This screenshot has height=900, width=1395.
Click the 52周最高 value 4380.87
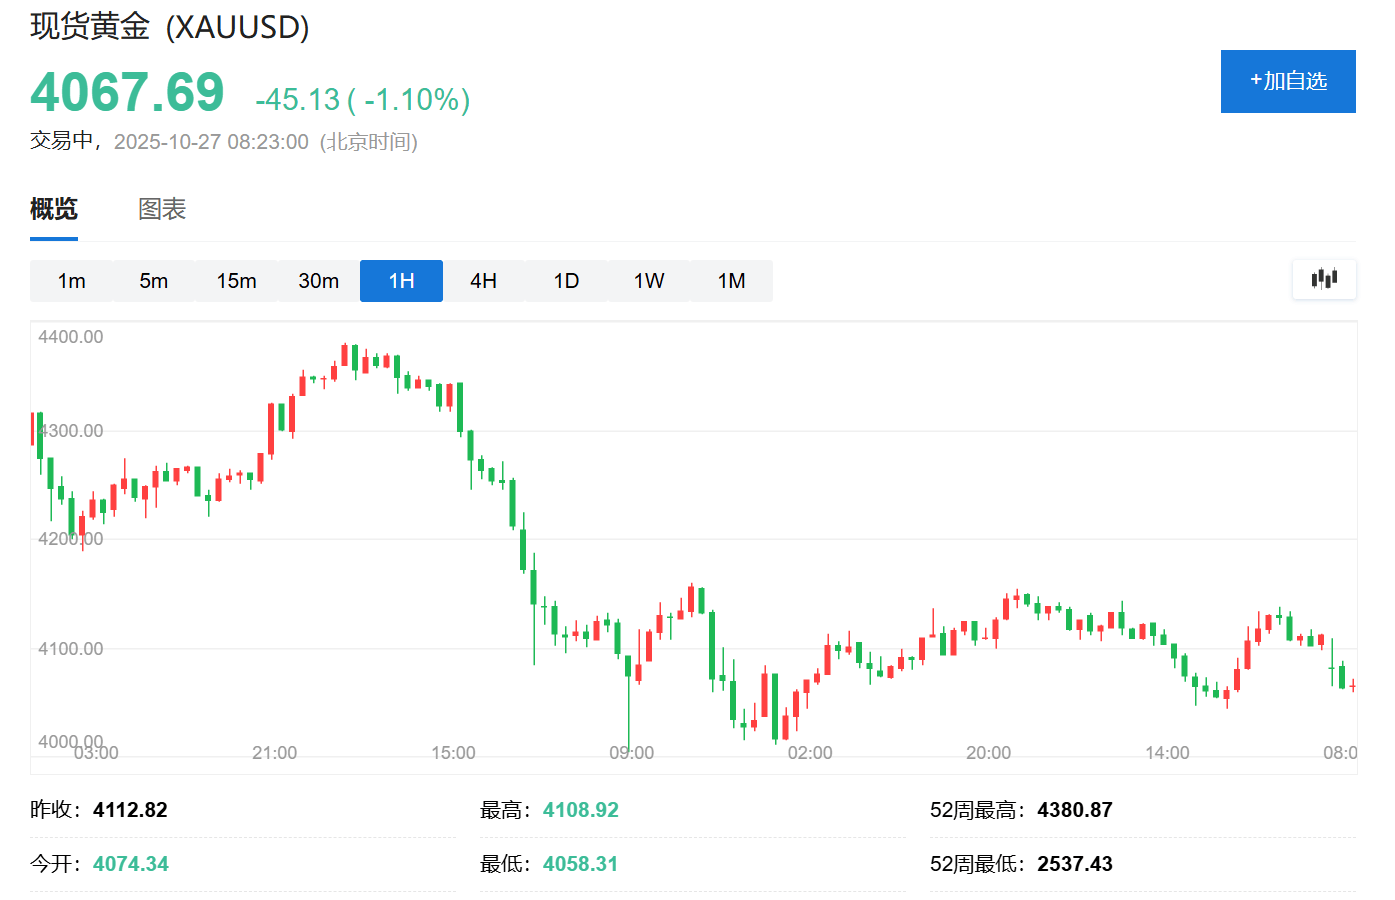1074,810
